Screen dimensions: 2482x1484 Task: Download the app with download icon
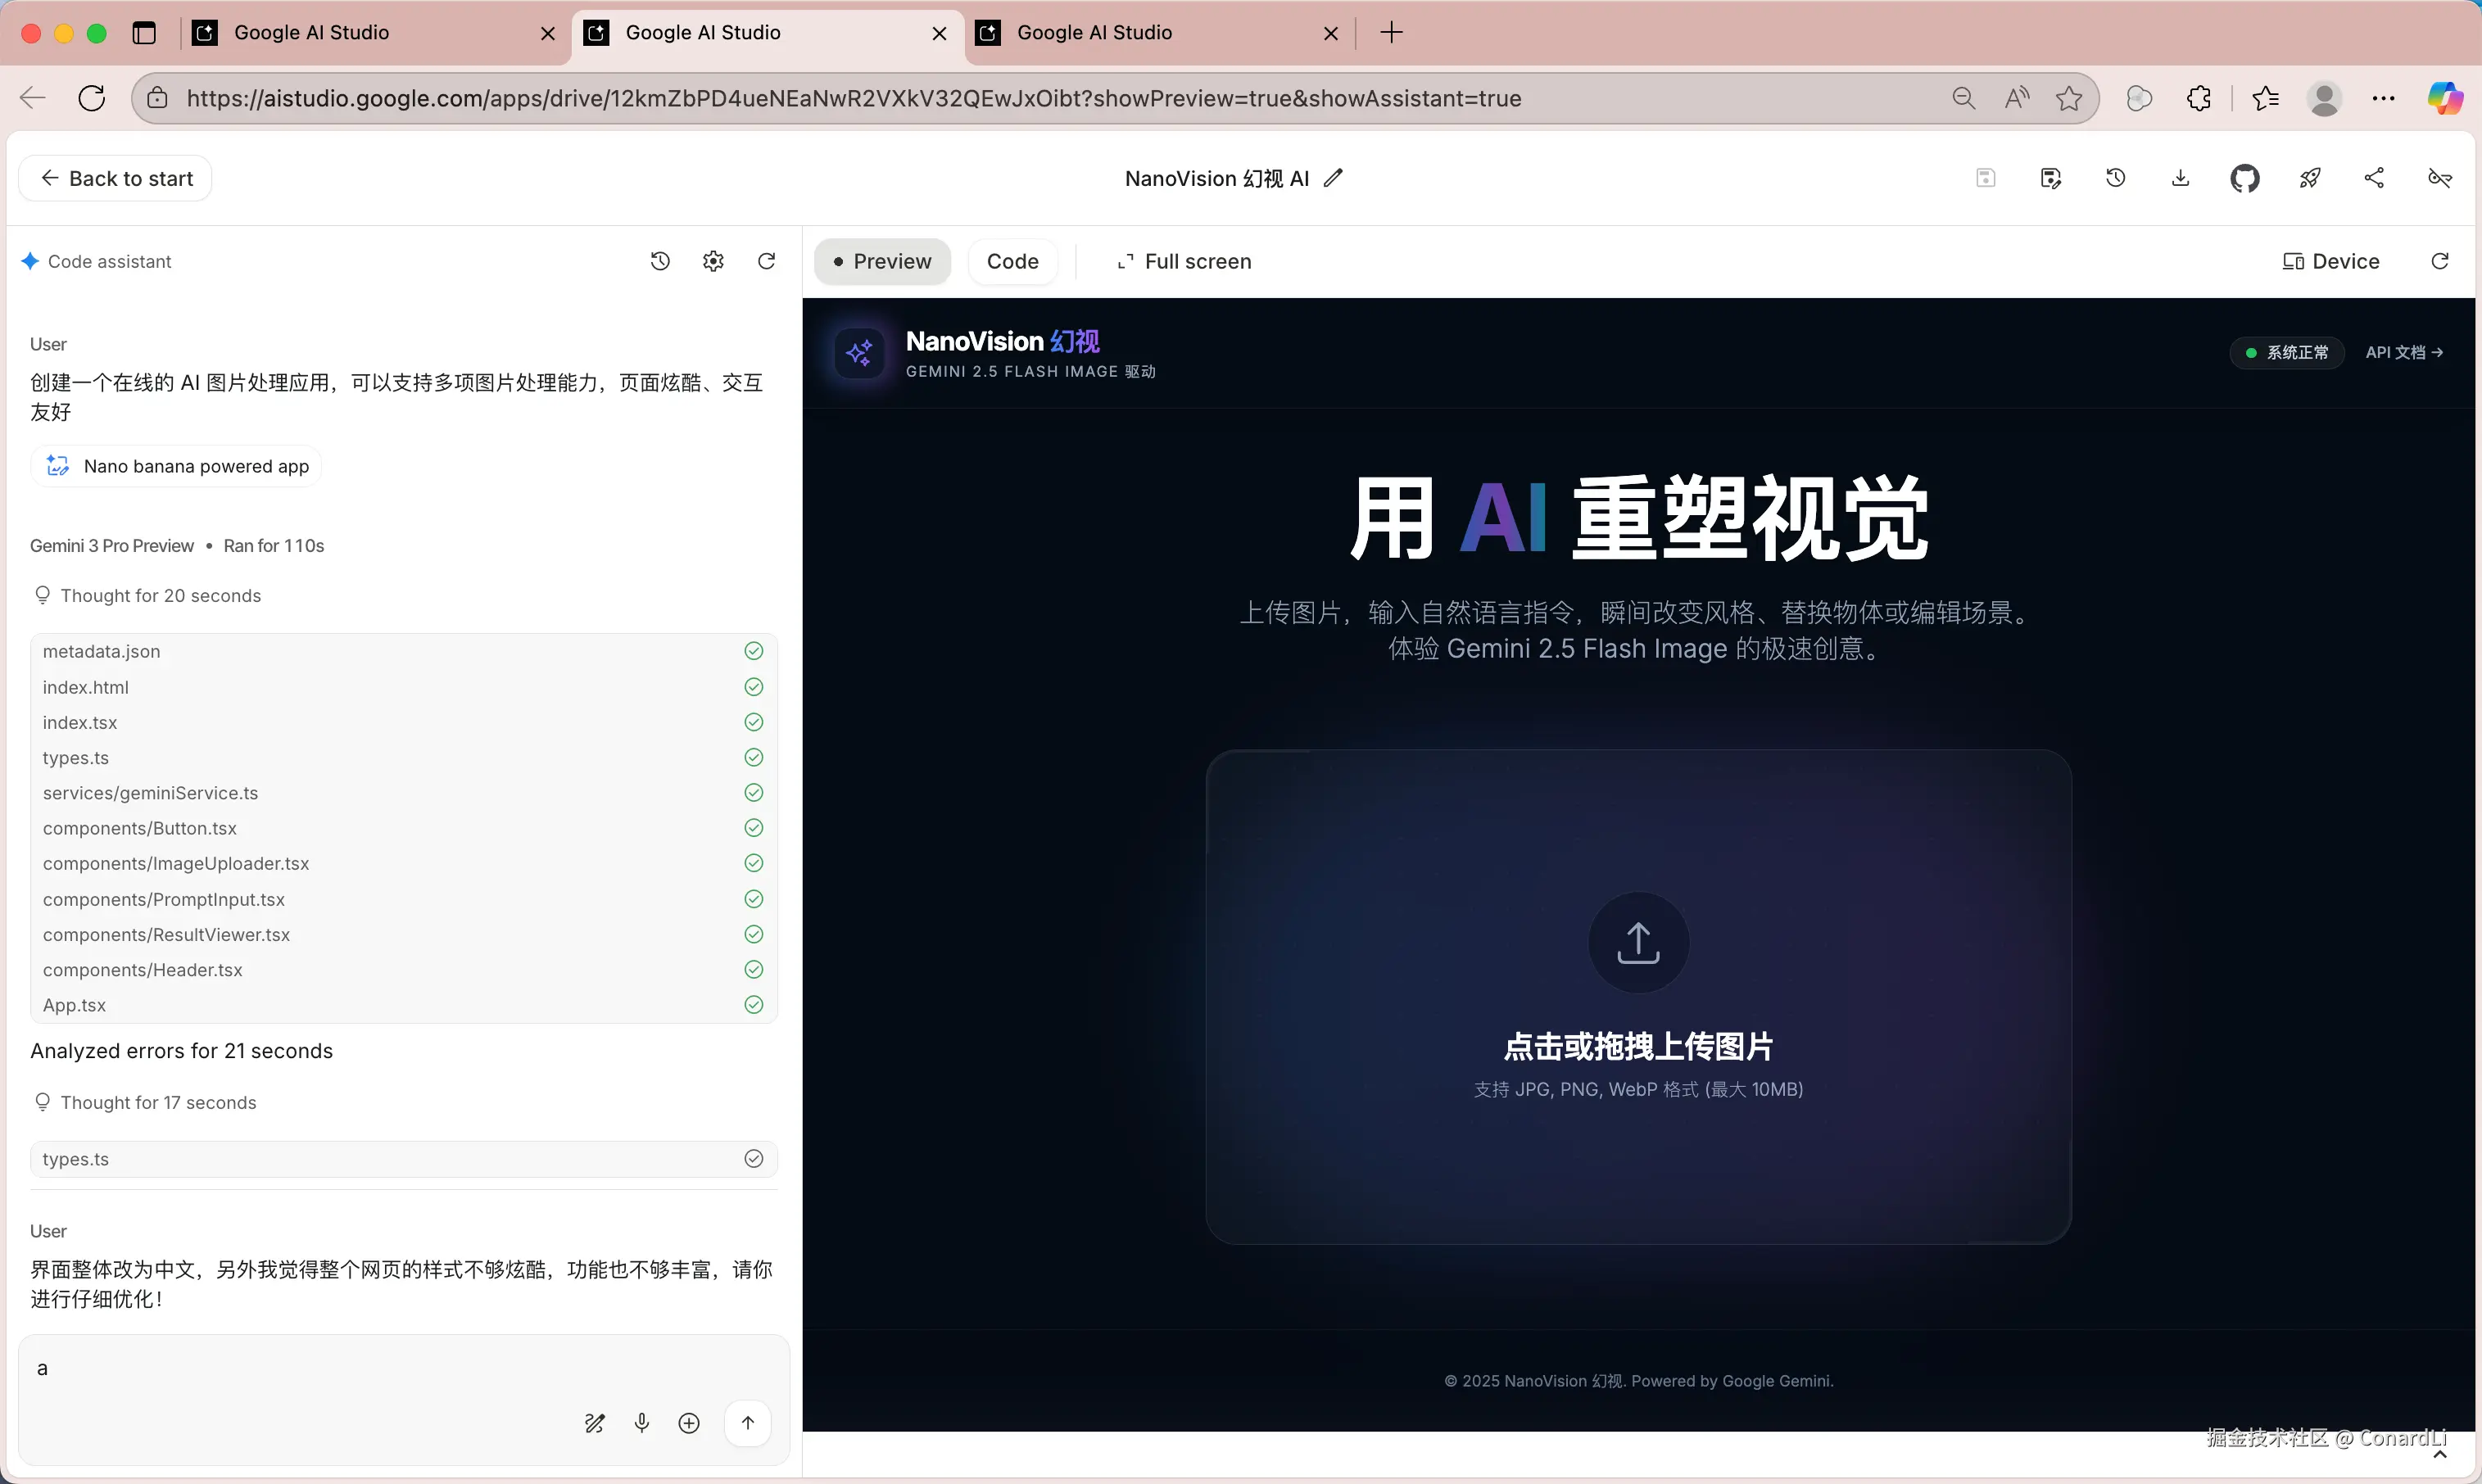[2180, 178]
